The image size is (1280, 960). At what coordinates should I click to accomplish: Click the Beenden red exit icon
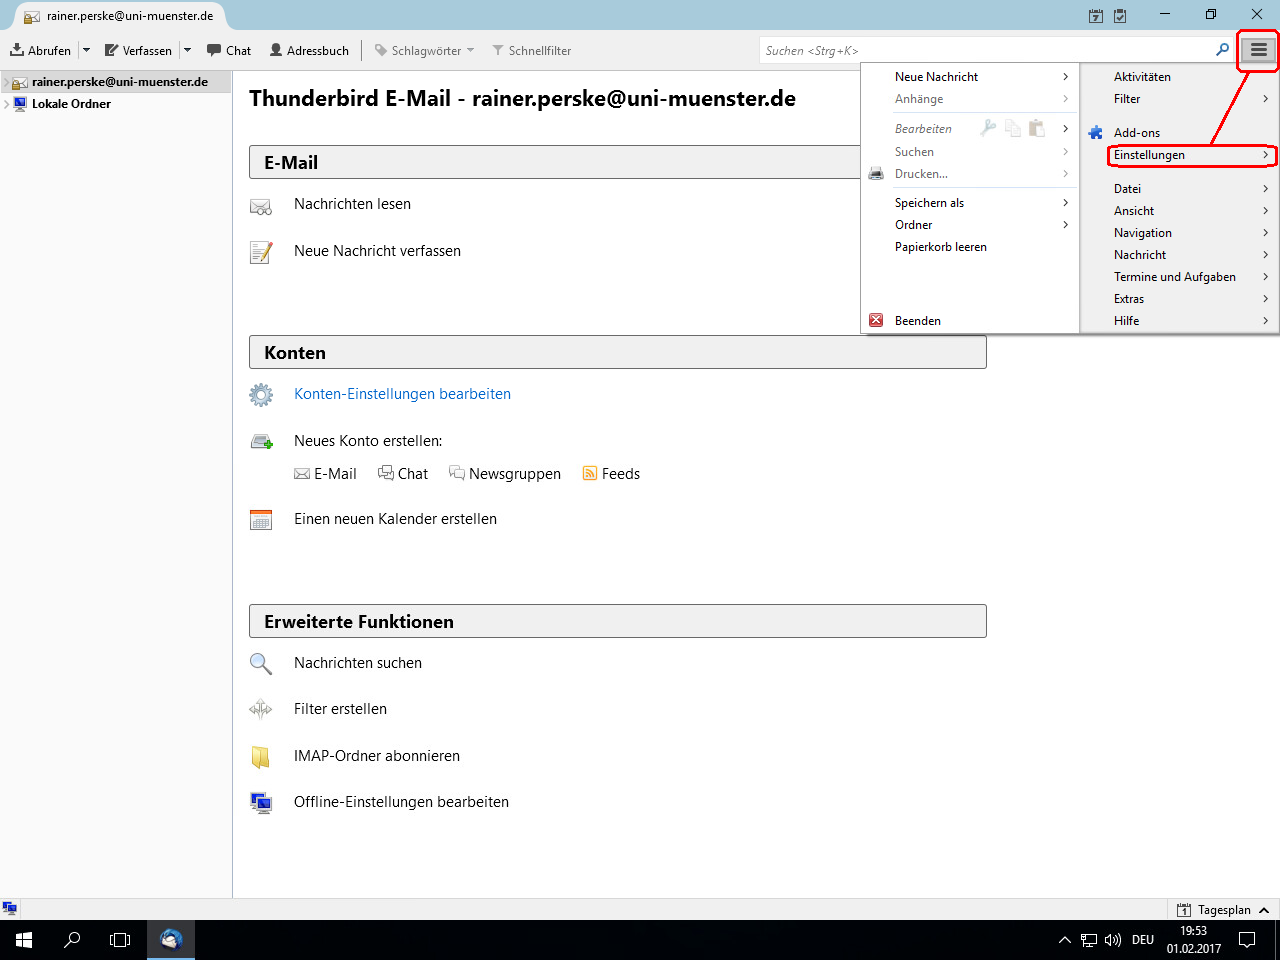pyautogui.click(x=876, y=321)
